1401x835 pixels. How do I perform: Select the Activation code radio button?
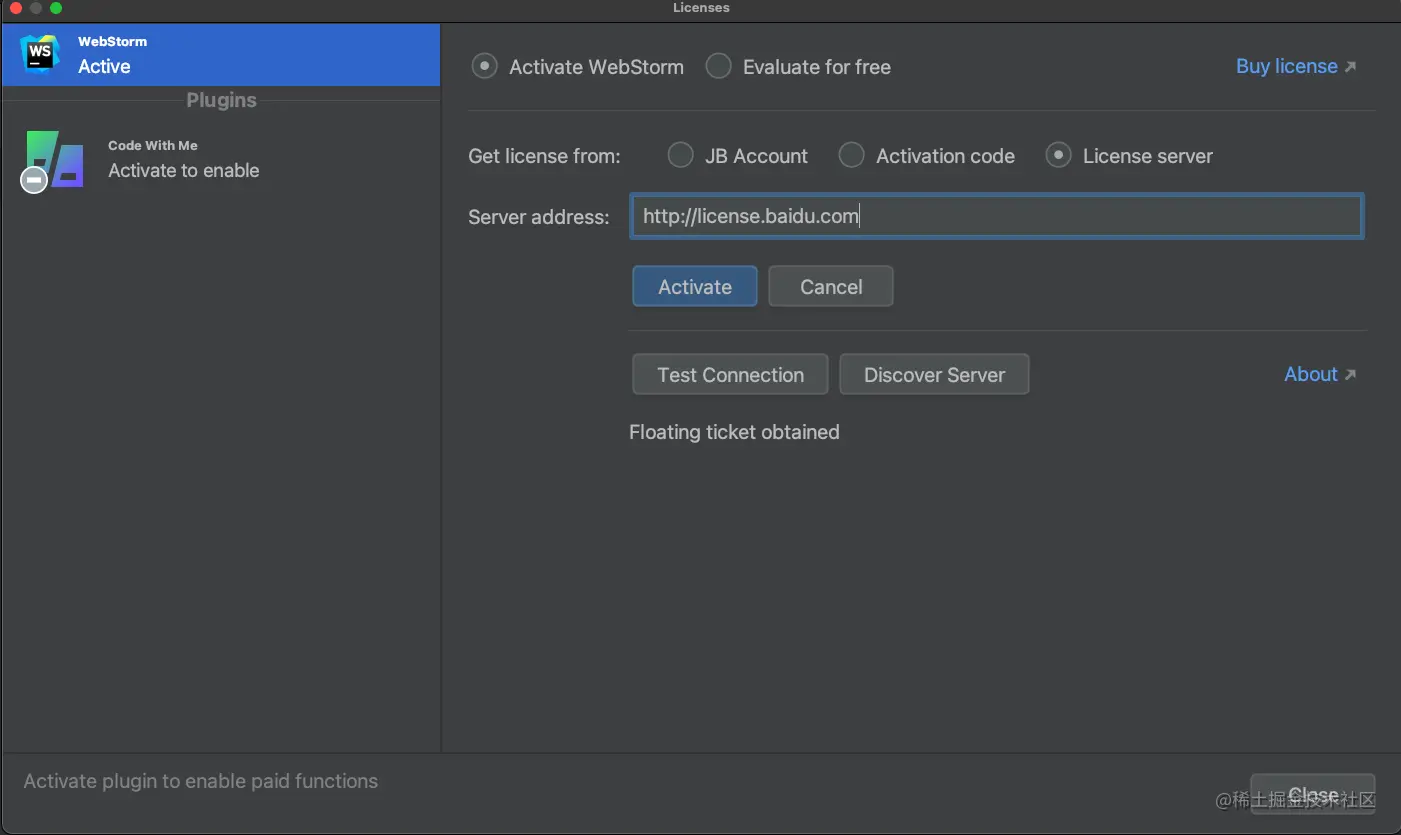click(x=851, y=156)
